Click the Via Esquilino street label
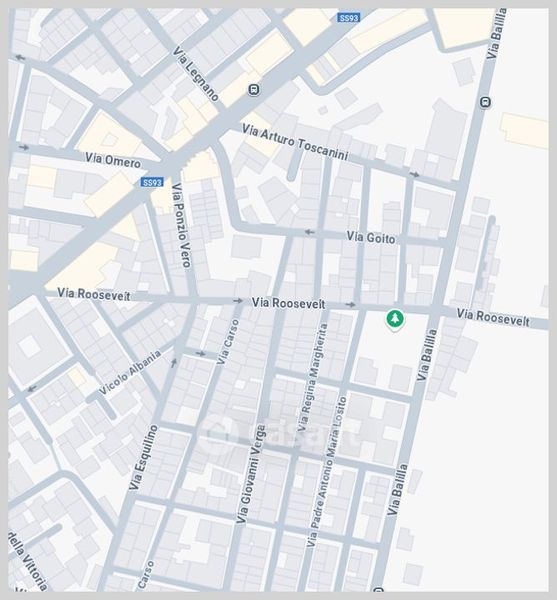The width and height of the screenshot is (557, 600). (x=143, y=457)
